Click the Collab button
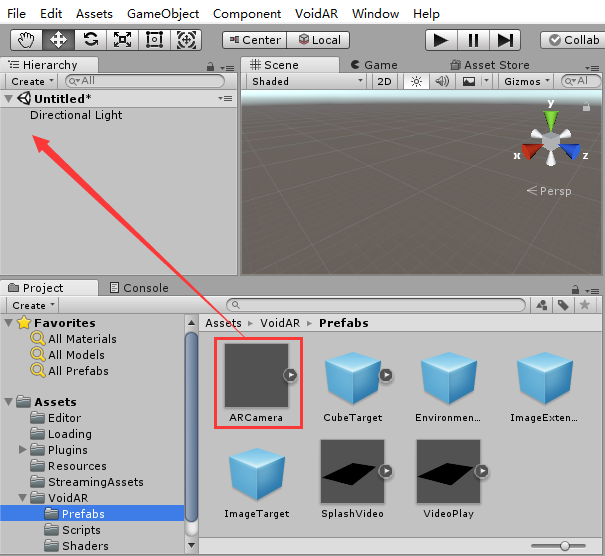 point(572,40)
